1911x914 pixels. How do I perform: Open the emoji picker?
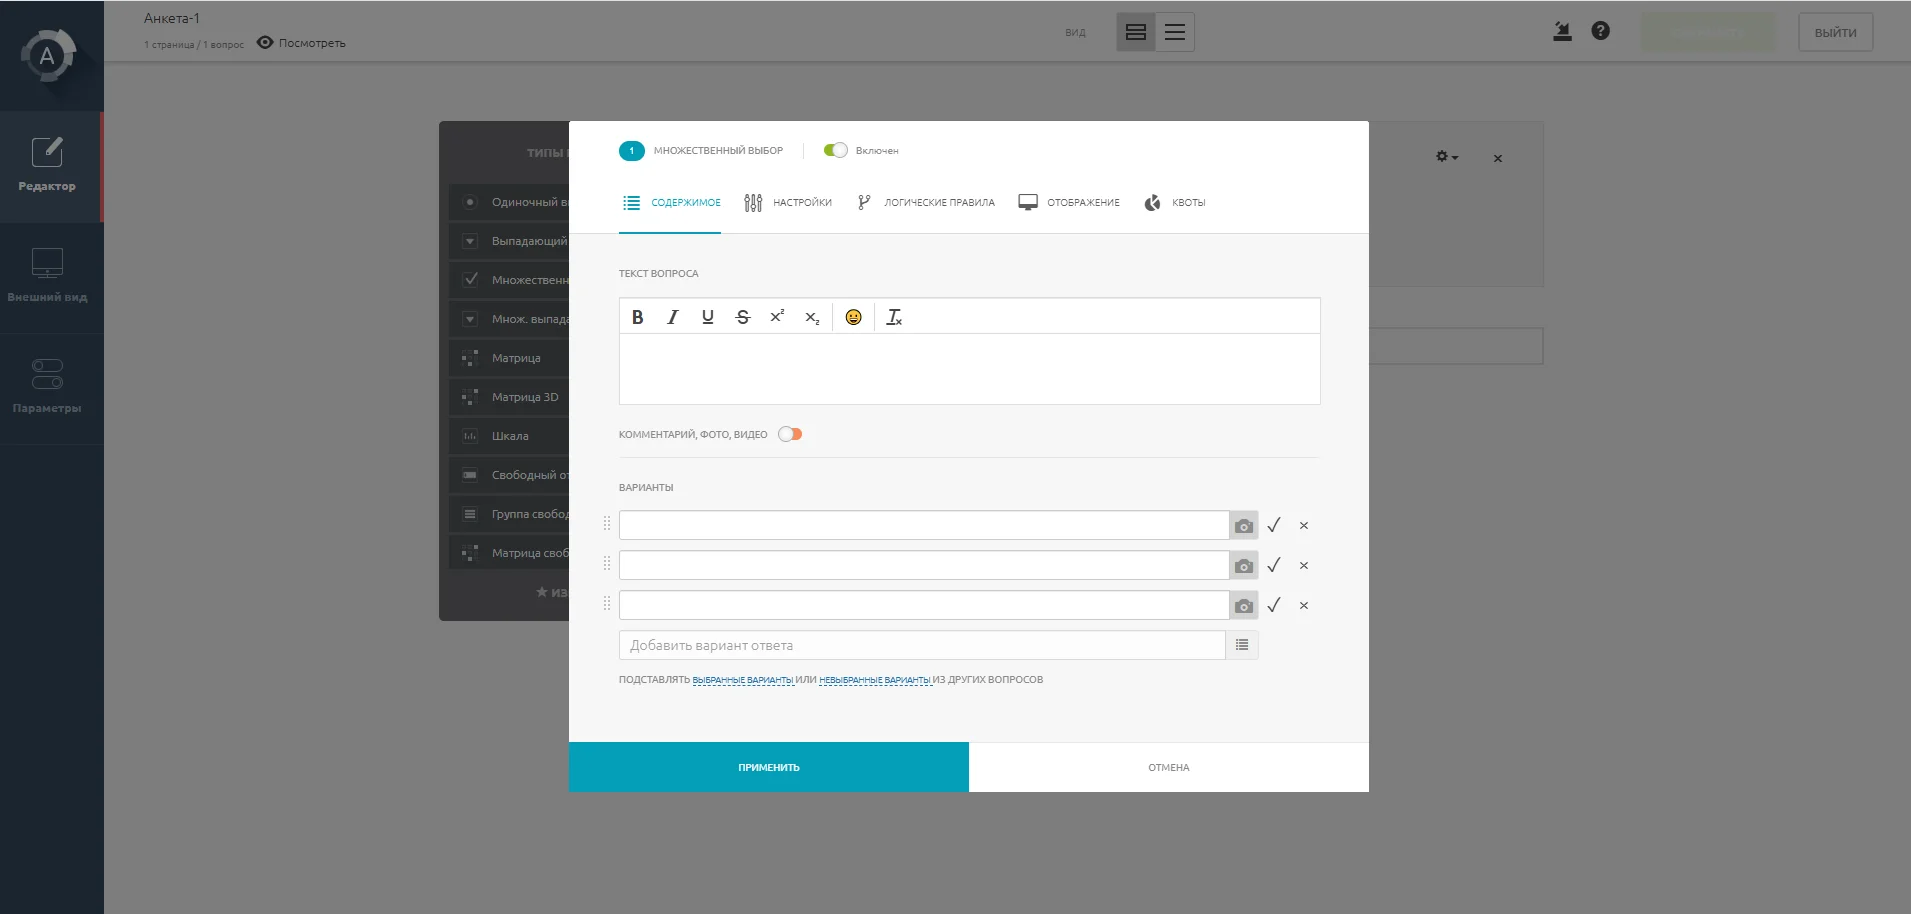853,317
